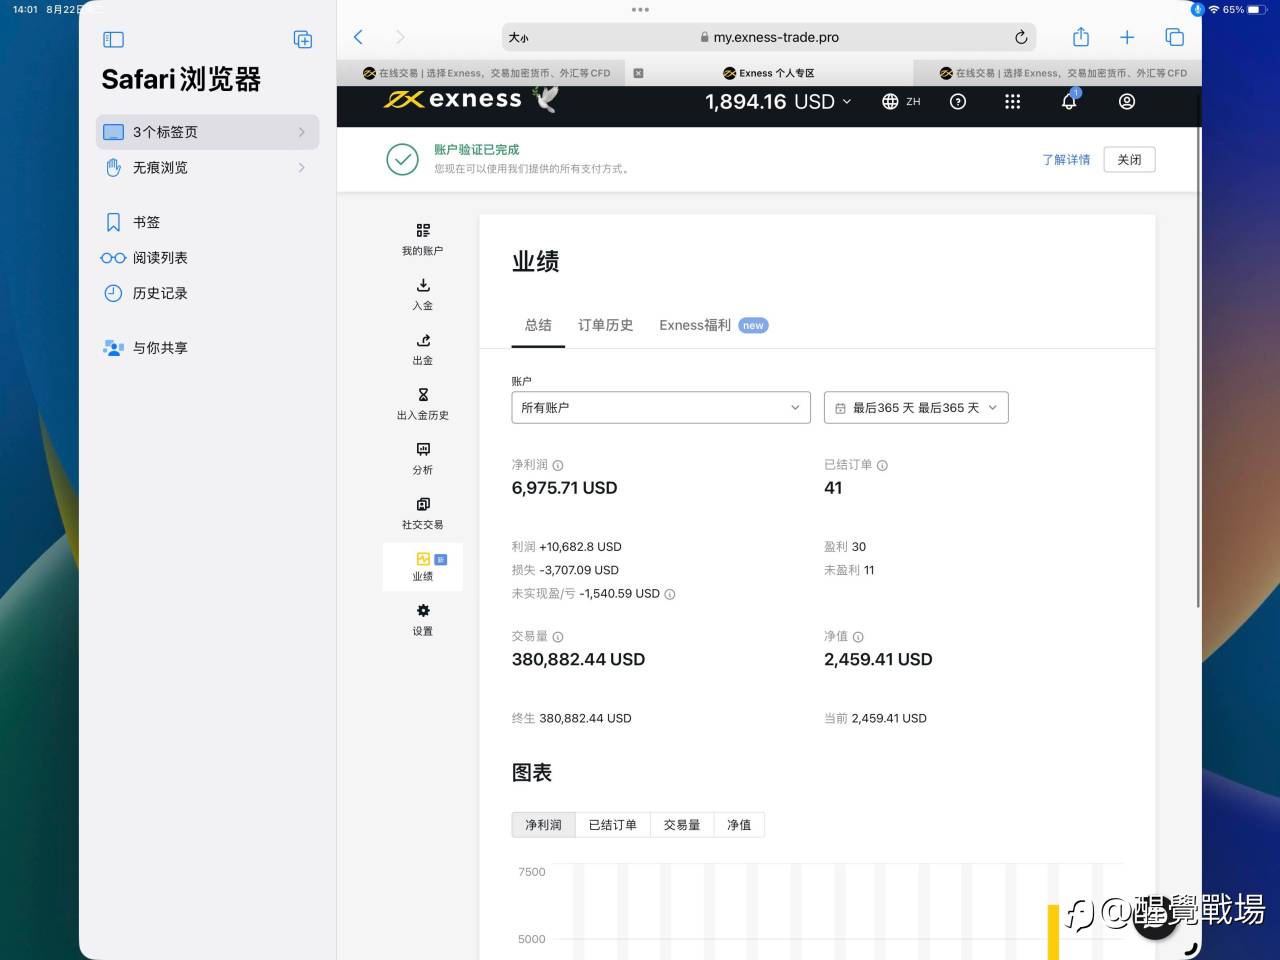Image resolution: width=1280 pixels, height=960 pixels.
Task: Expand 无痕浏览 private browsing
Action: [208, 167]
